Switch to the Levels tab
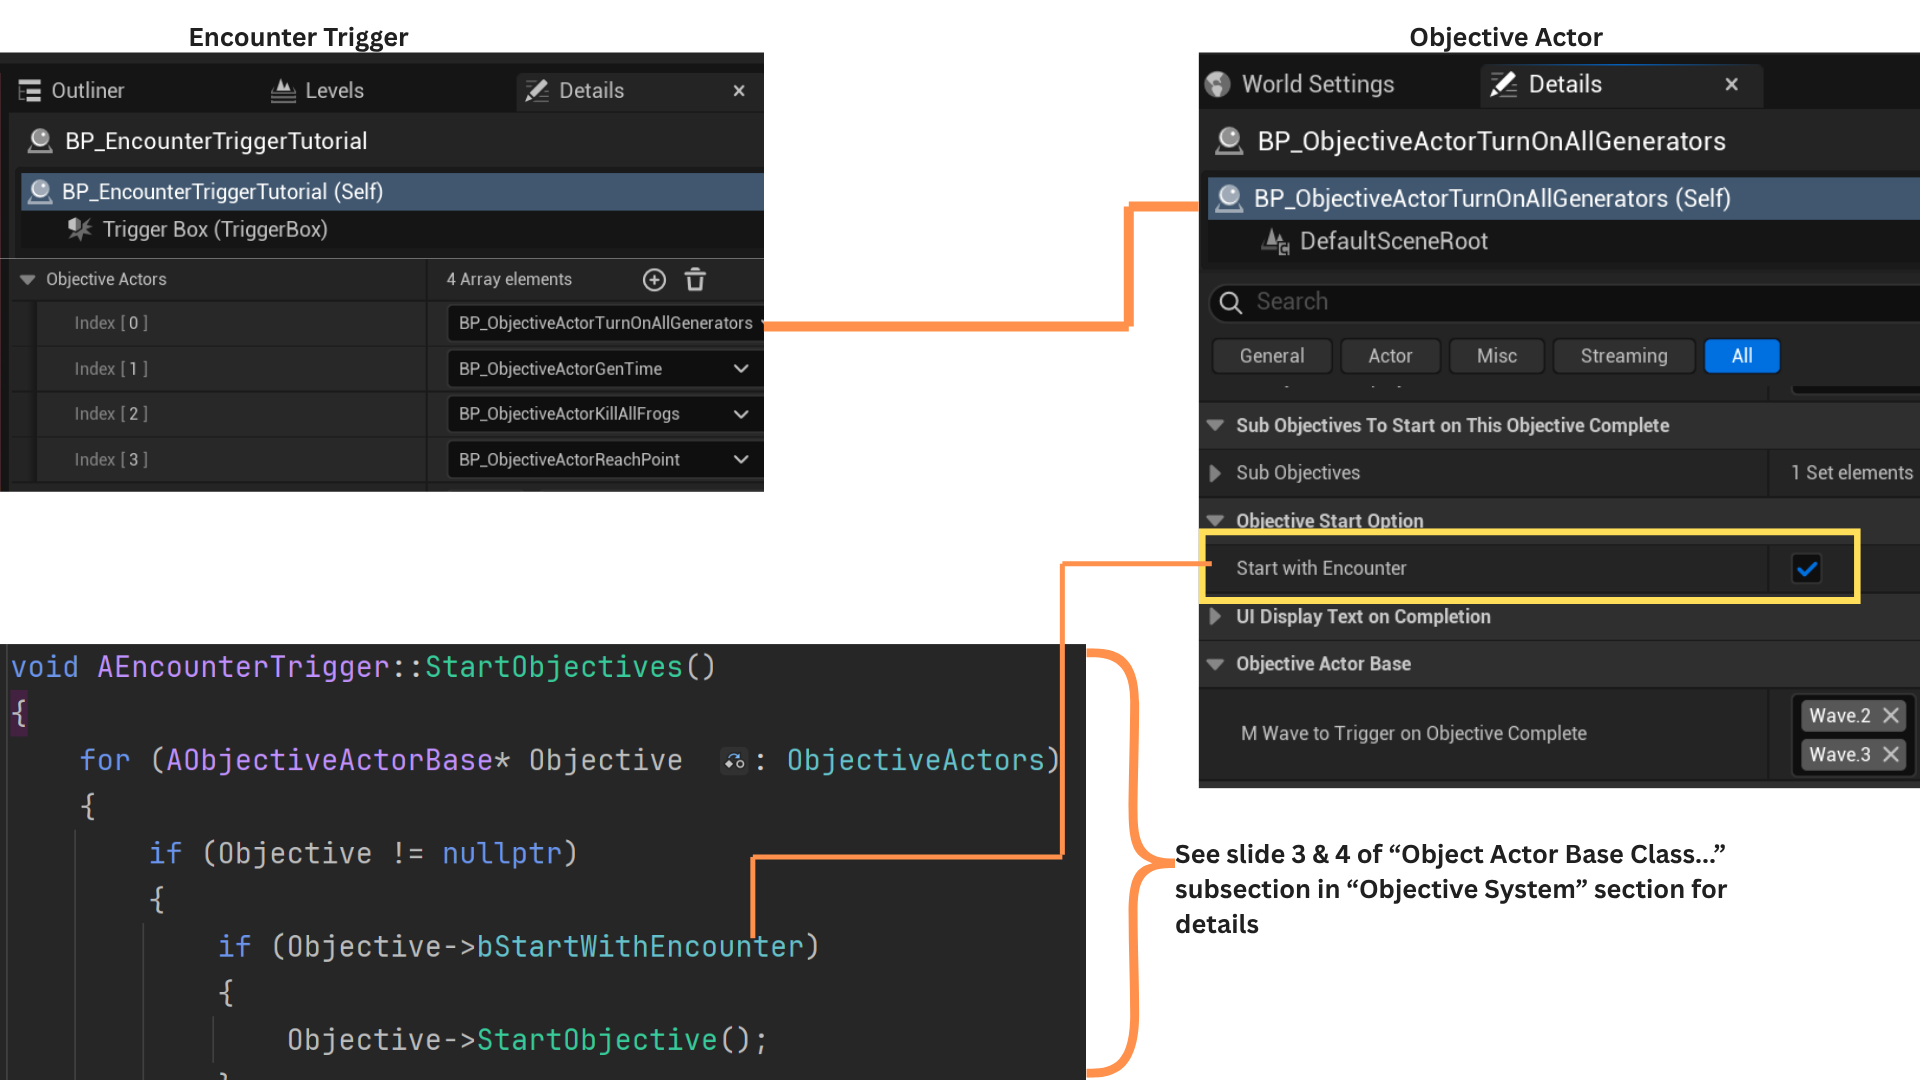 (x=333, y=91)
